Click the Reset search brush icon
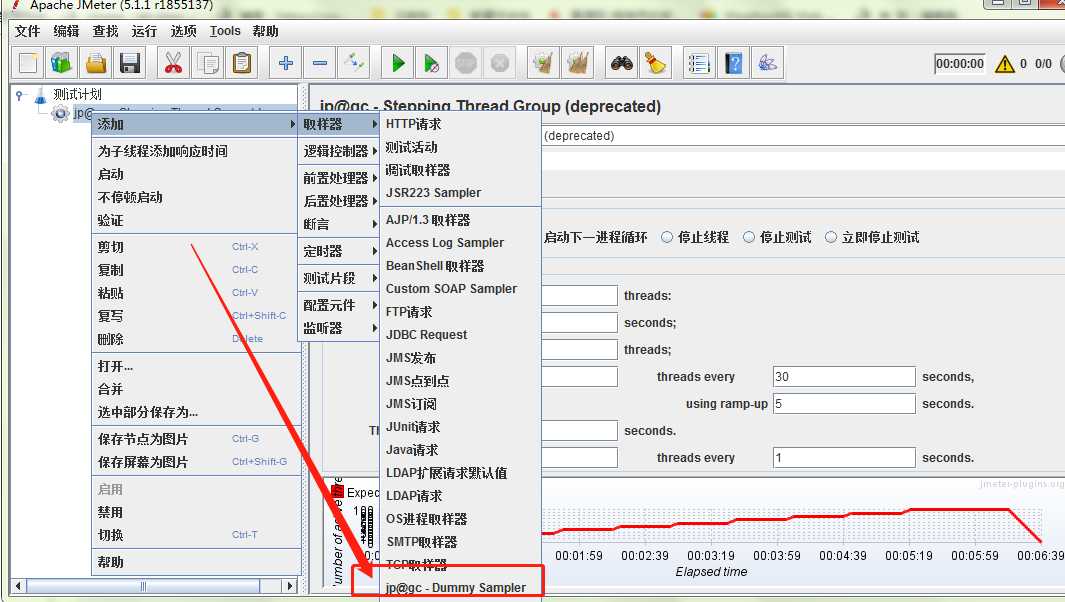Screen dimensions: 1065x602 coord(655,63)
